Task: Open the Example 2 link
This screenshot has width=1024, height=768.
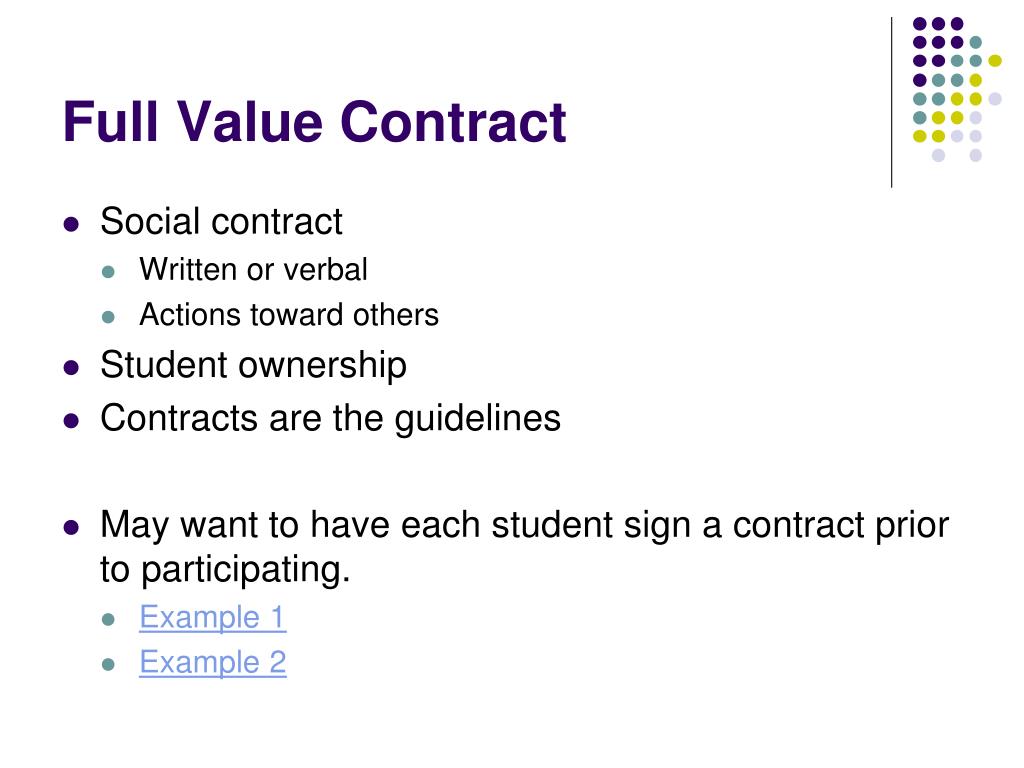Action: point(212,662)
